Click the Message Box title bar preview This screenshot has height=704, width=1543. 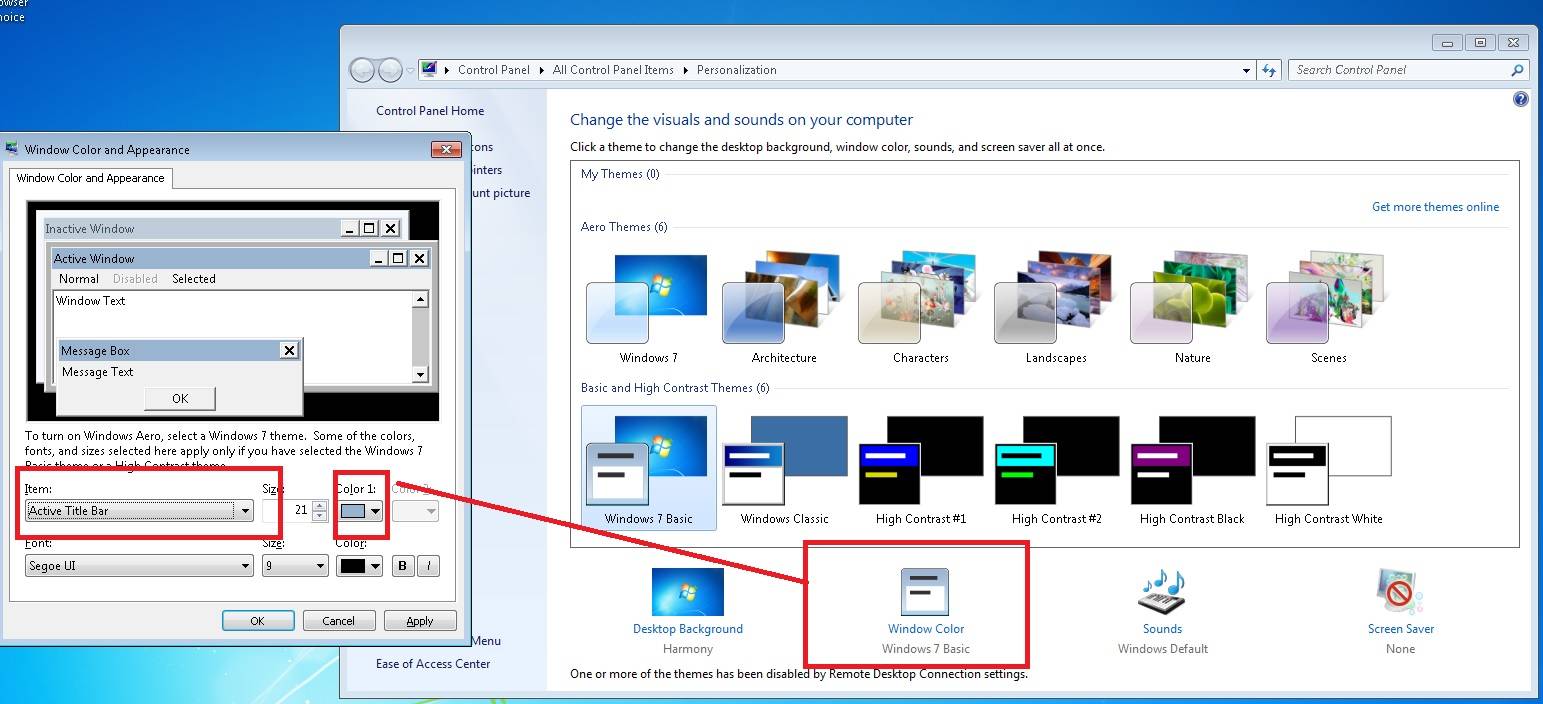(180, 350)
